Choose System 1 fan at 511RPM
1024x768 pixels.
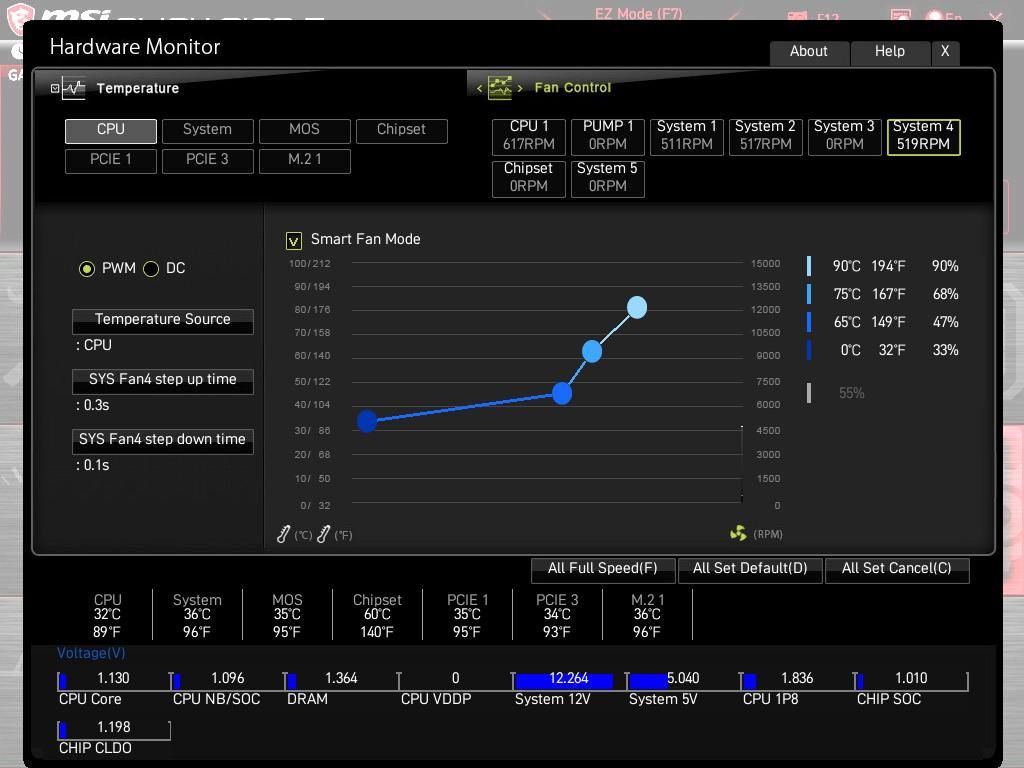point(687,136)
